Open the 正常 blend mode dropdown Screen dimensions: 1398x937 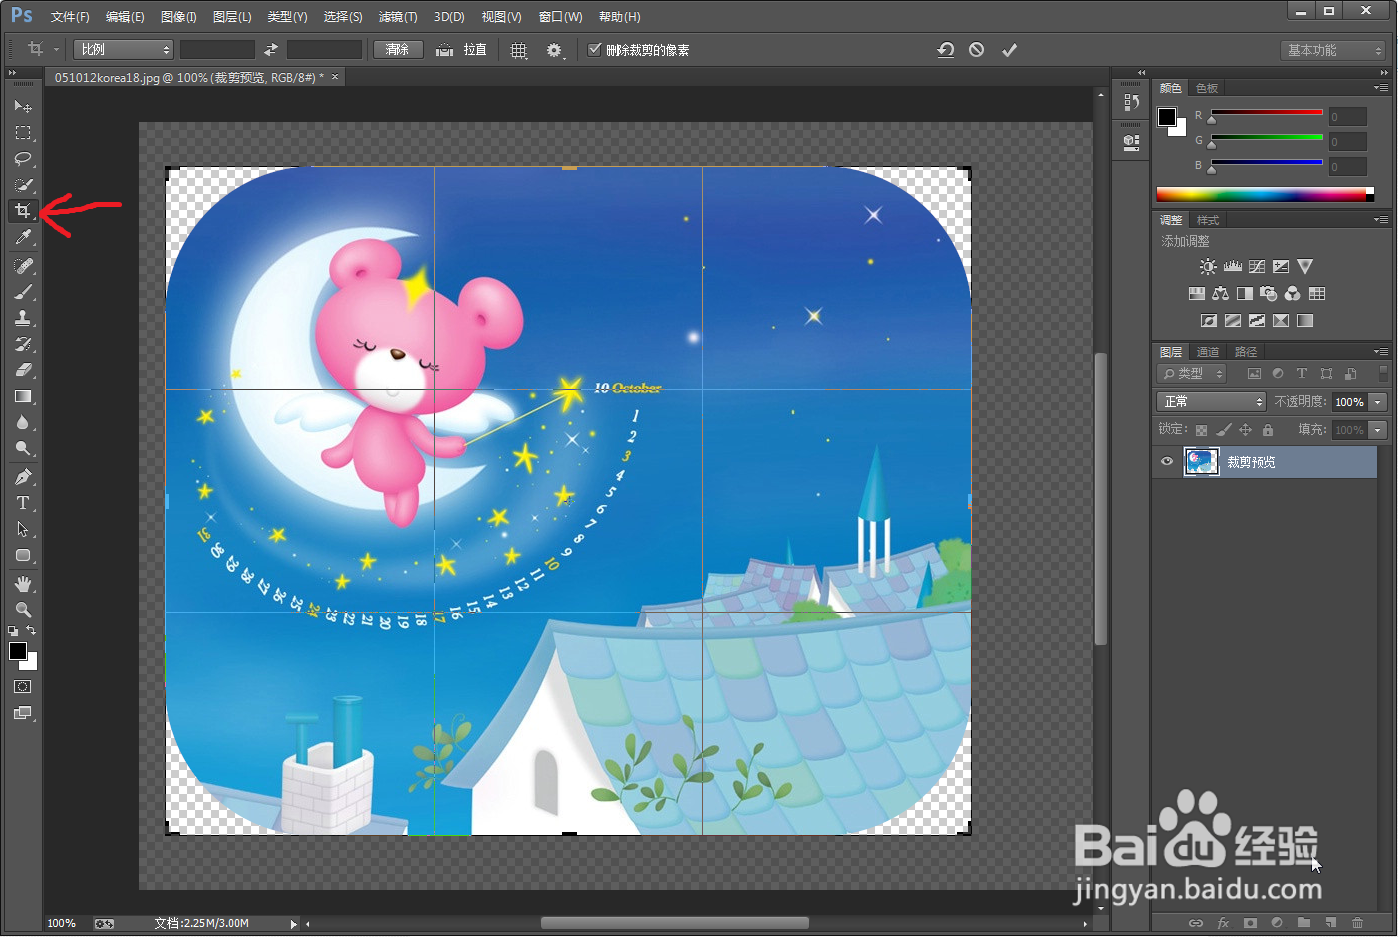(x=1211, y=402)
